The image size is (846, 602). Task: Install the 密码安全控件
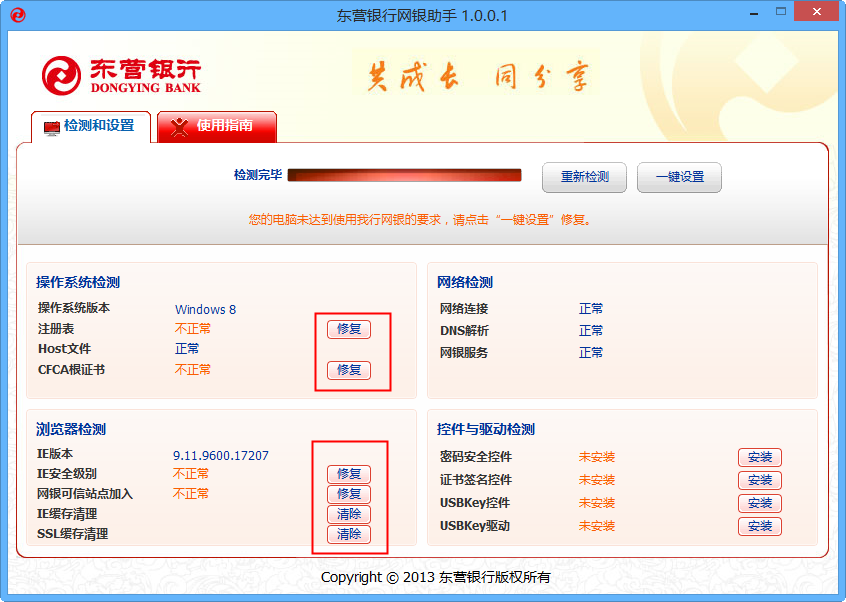coord(760,457)
